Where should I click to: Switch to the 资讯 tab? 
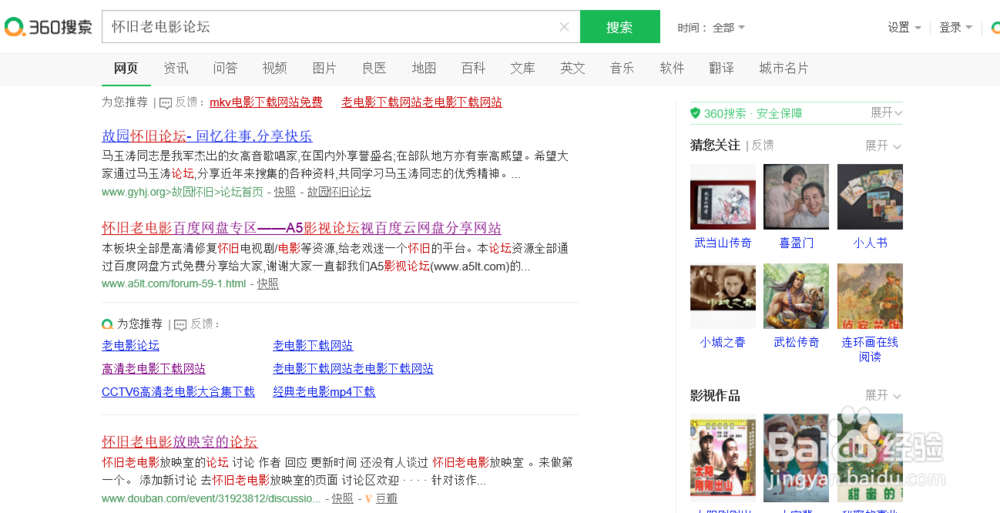(x=175, y=68)
